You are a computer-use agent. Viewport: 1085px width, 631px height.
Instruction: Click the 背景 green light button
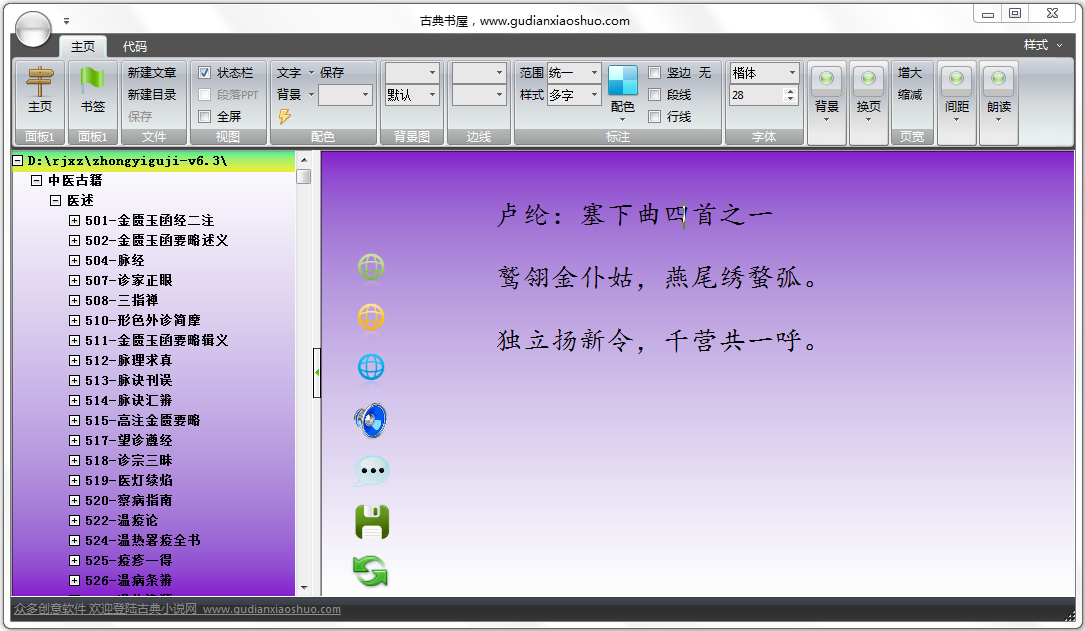point(826,79)
